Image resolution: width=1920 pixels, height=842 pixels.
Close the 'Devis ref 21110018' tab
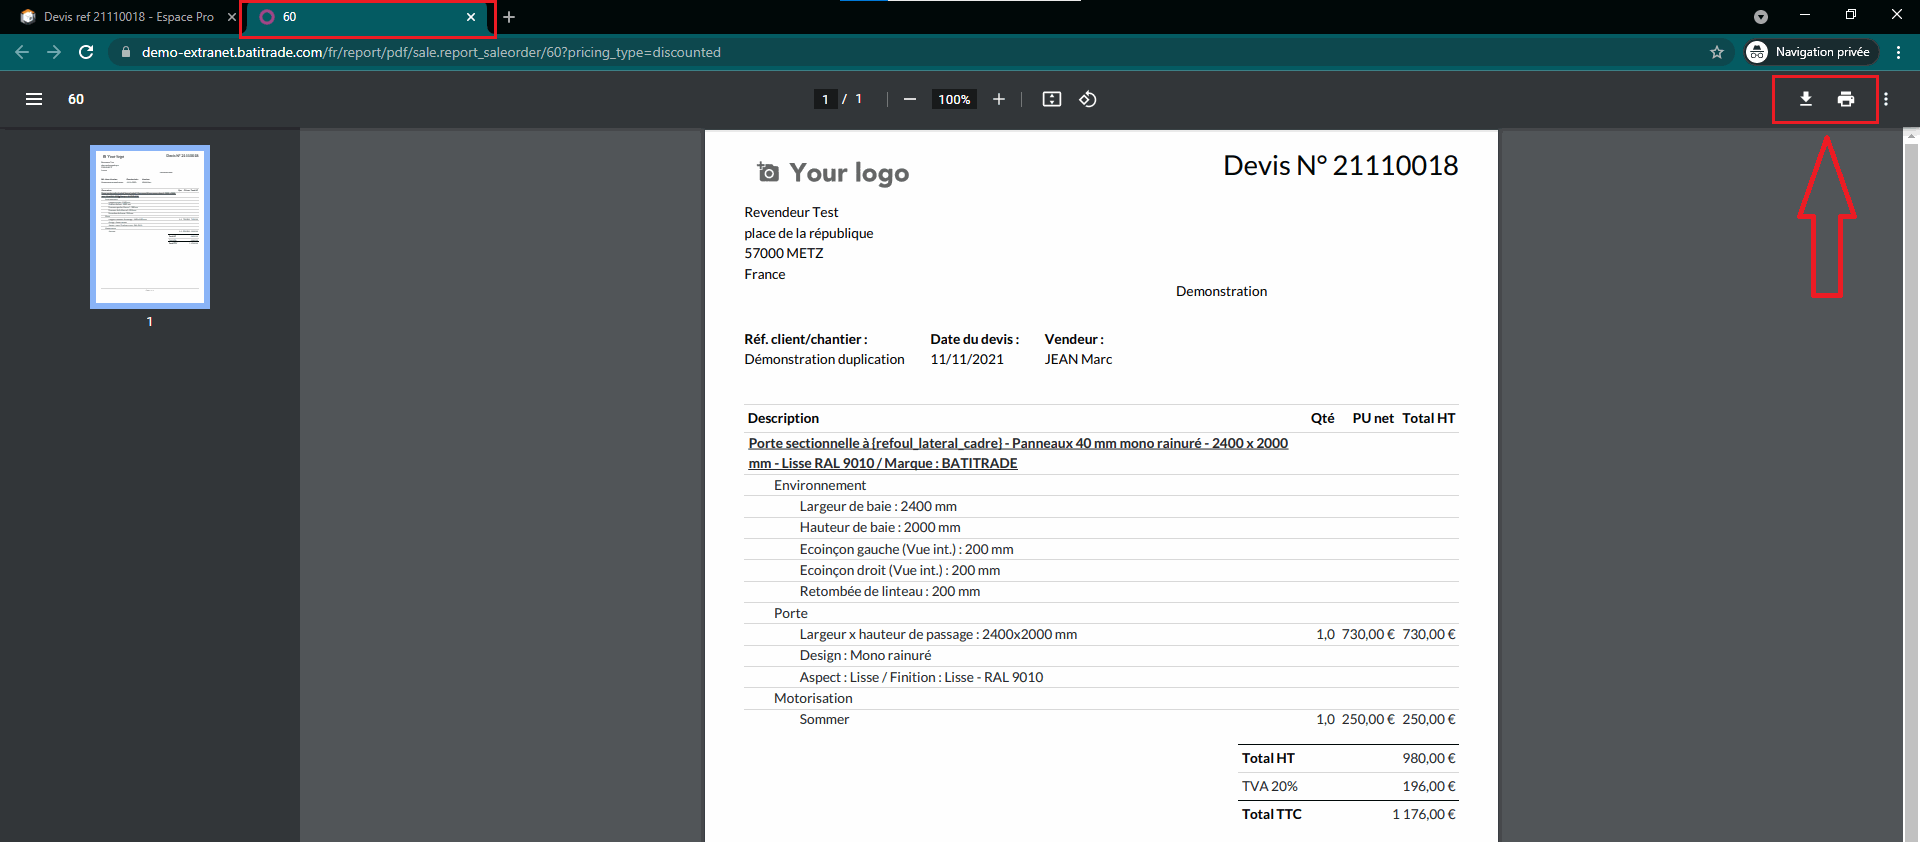pyautogui.click(x=232, y=17)
